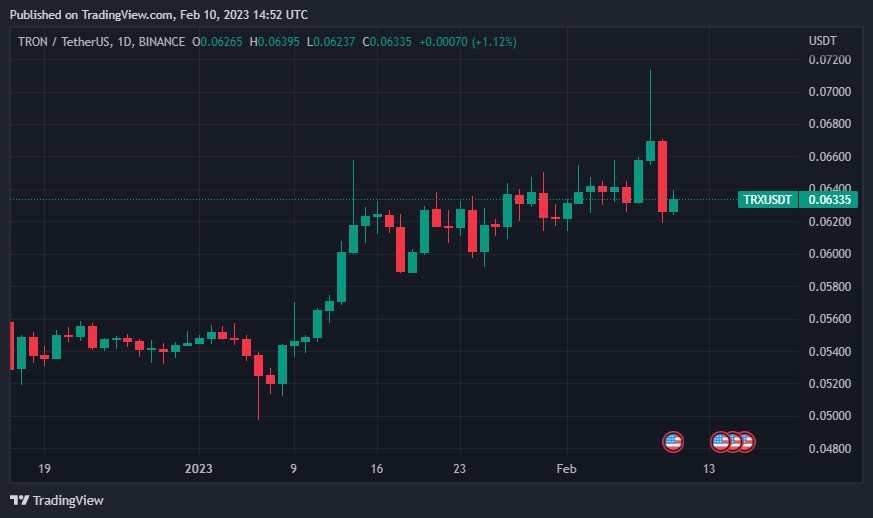This screenshot has width=873, height=518.
Task: Click the high value 0.06395
Action: (x=278, y=42)
